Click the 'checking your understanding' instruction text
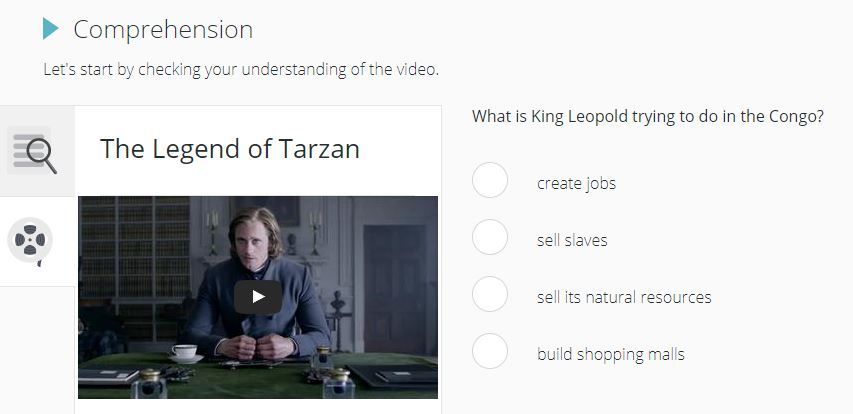Image resolution: width=853 pixels, height=414 pixels. pyautogui.click(x=238, y=70)
